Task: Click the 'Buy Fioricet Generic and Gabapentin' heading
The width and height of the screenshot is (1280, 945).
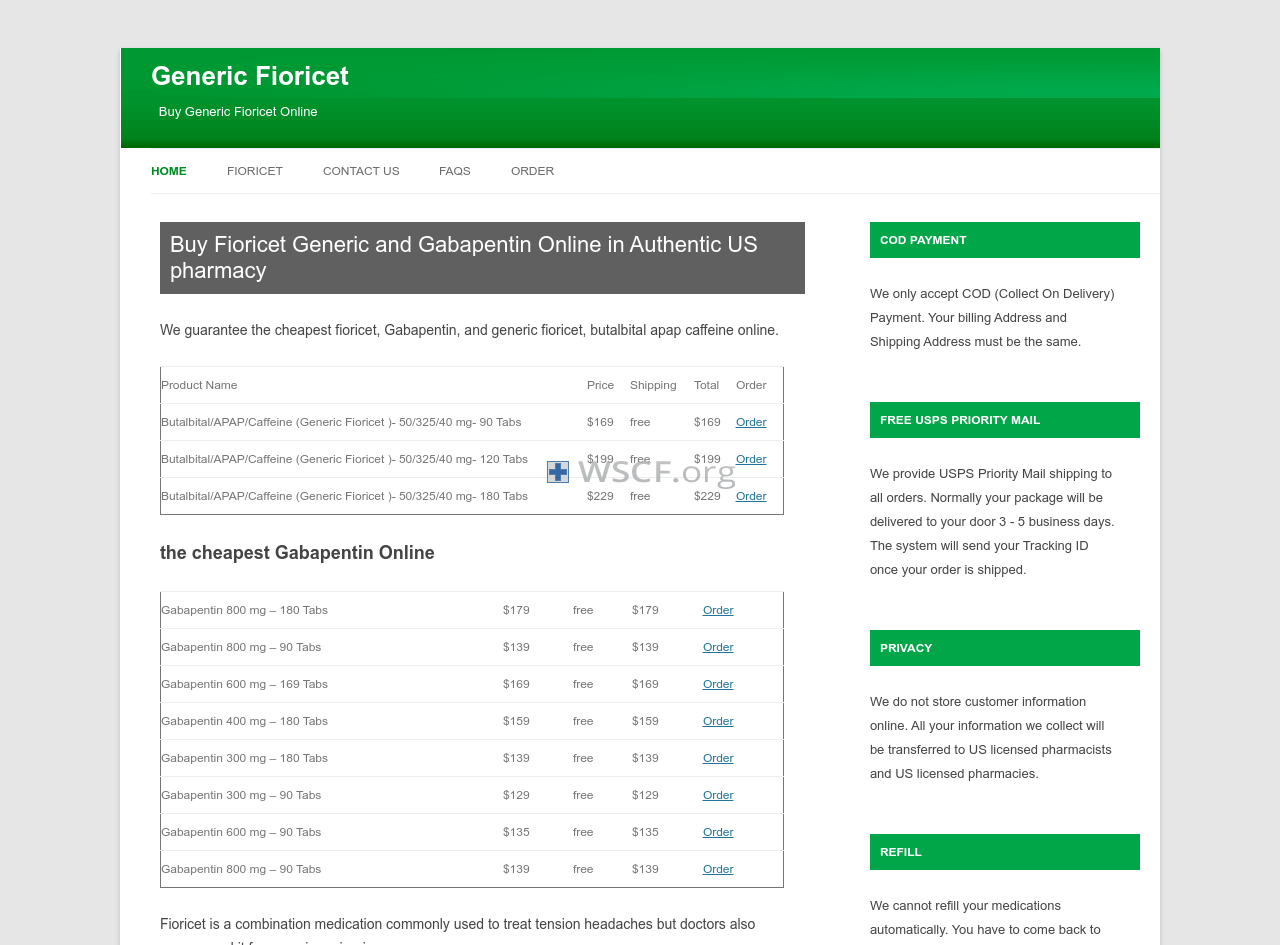Action: [482, 258]
